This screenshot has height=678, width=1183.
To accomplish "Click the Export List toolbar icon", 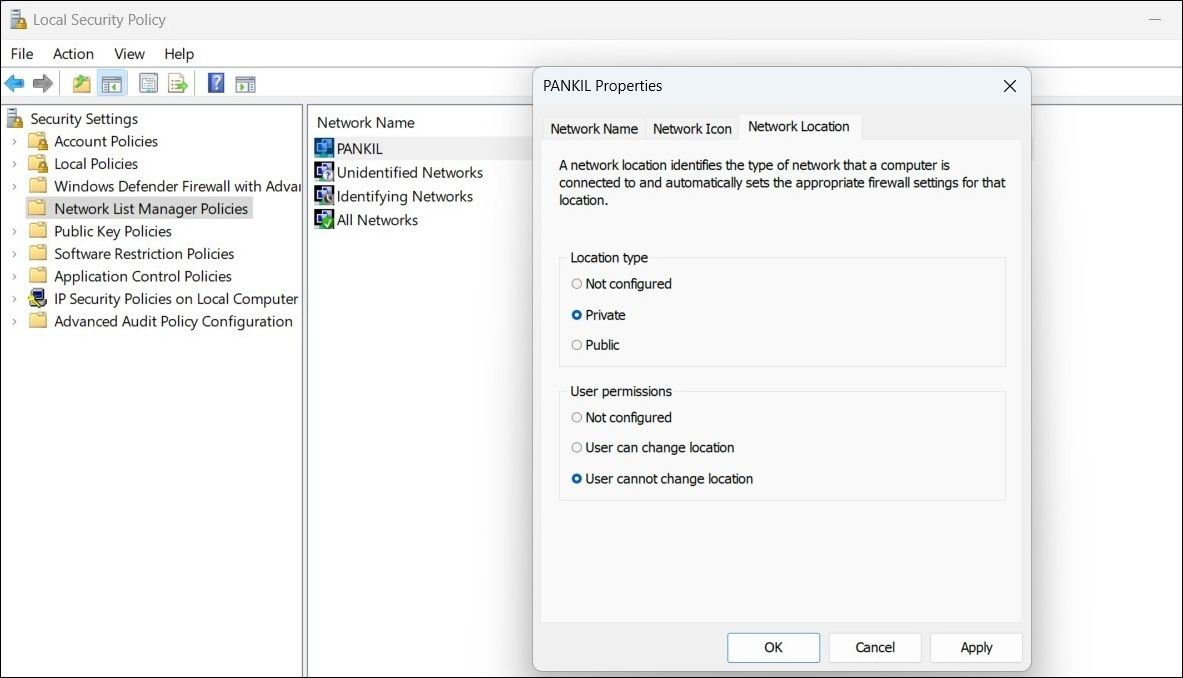I will point(178,84).
